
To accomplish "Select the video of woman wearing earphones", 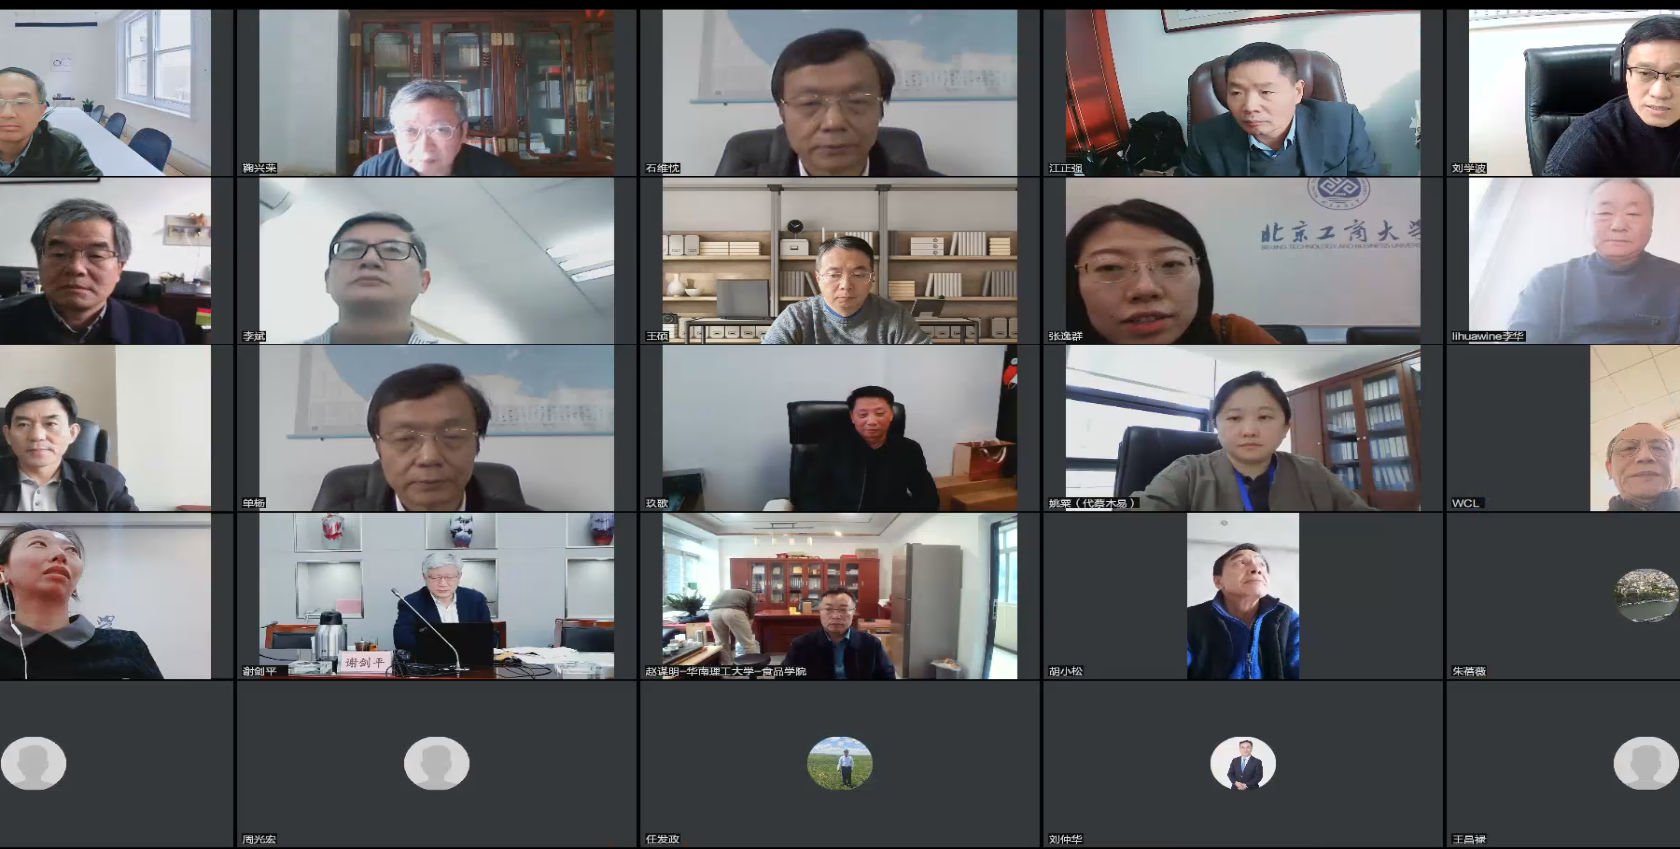I will [x=105, y=596].
